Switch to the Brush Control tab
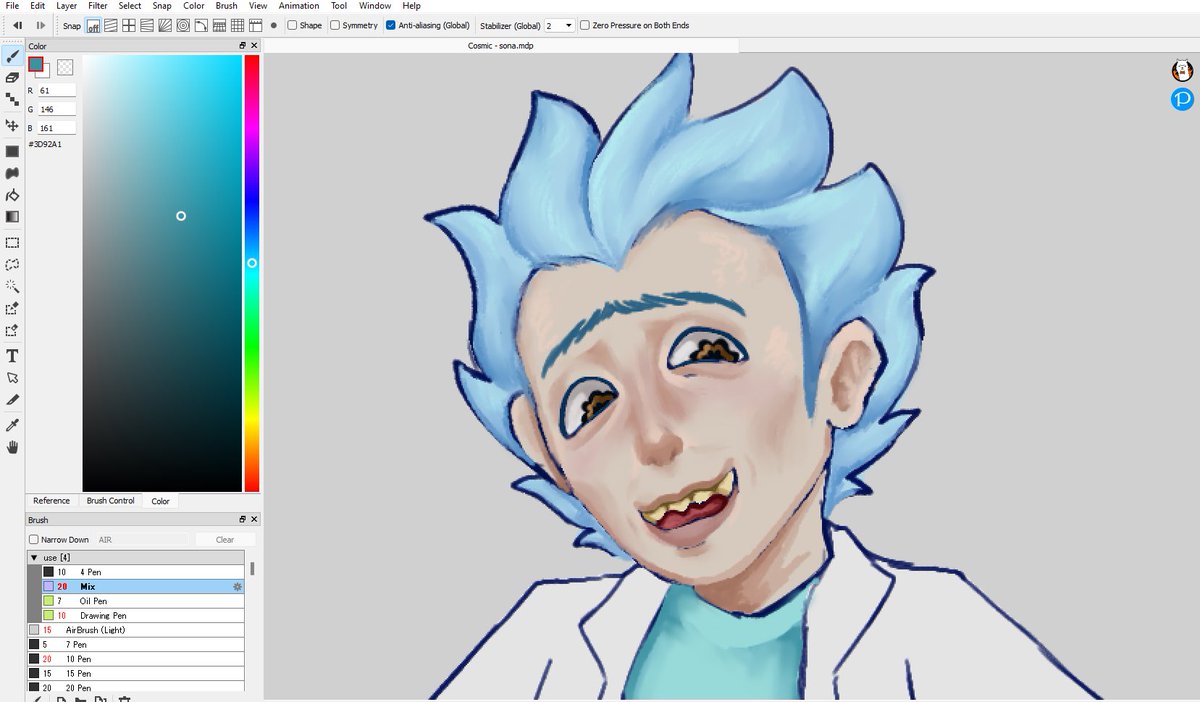 (110, 500)
